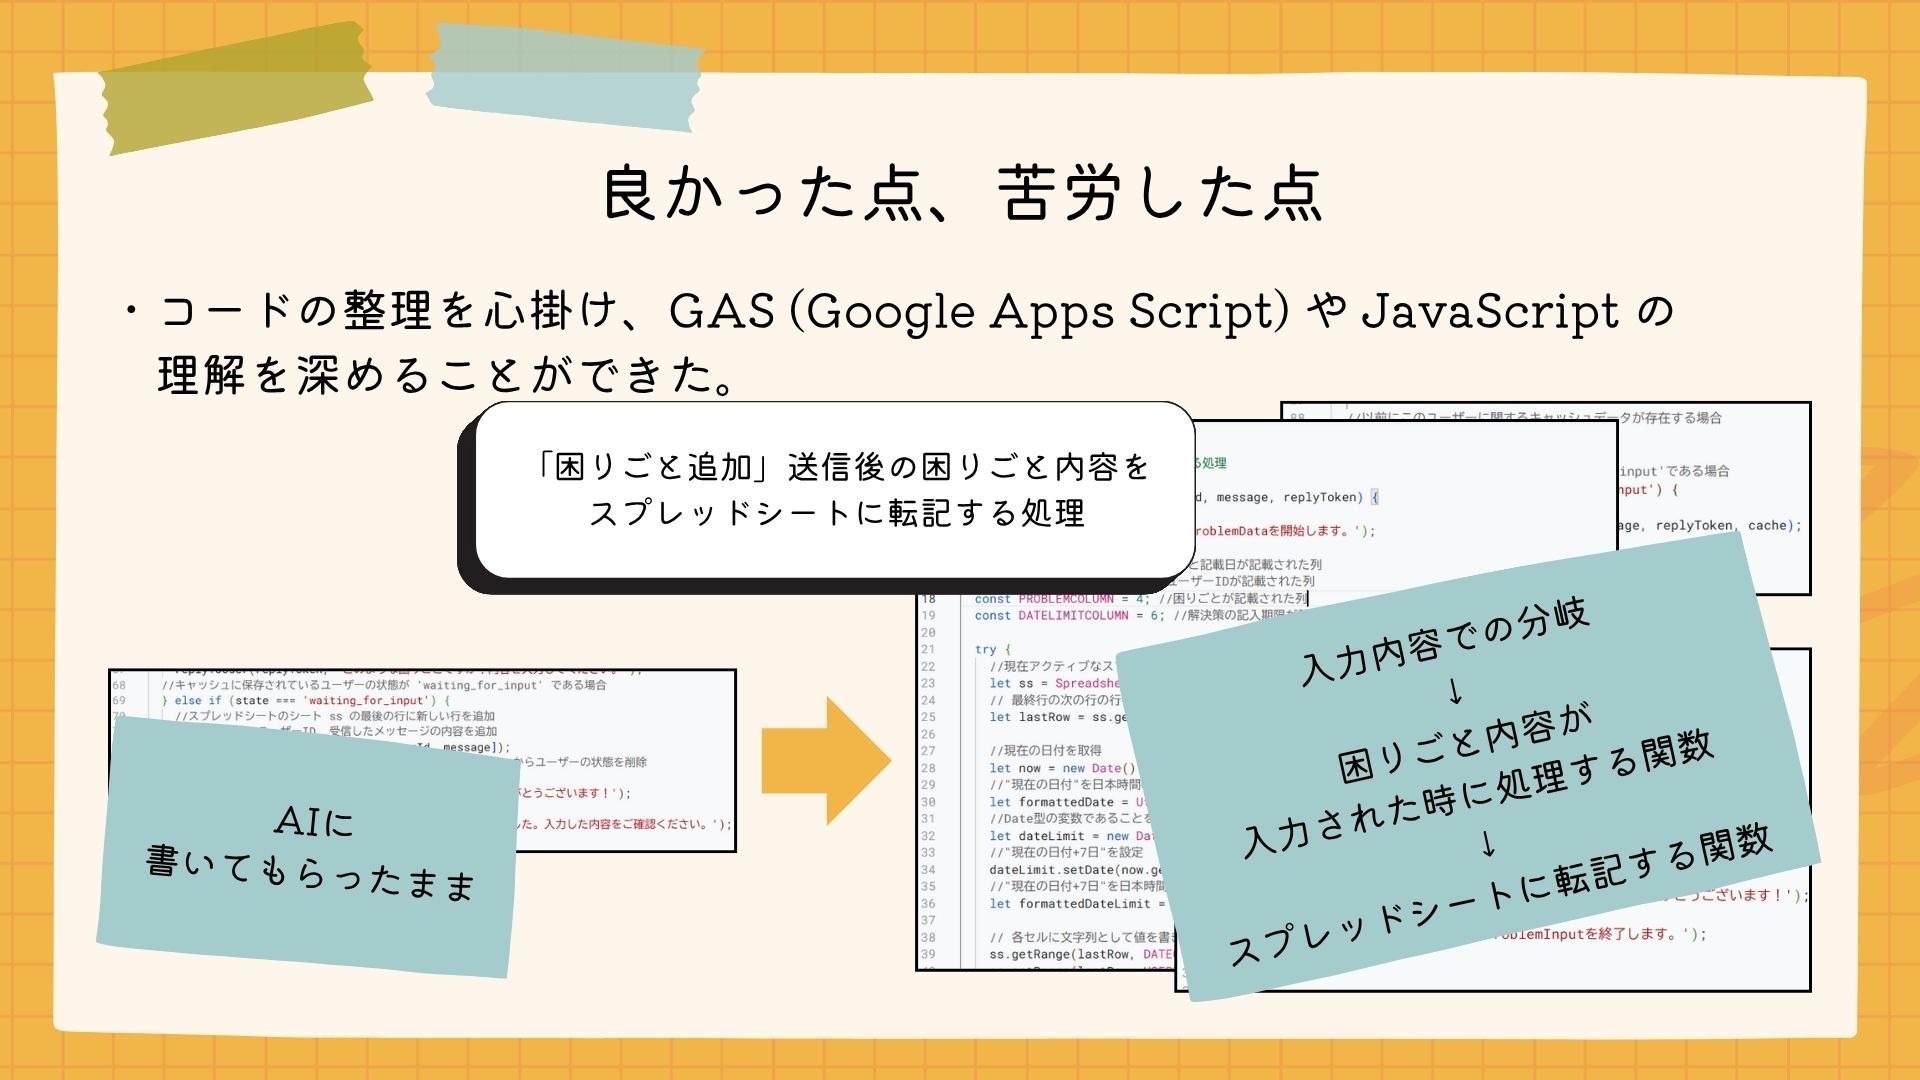
Task: Click the second bullet line 理解を深めることができた
Action: [447, 375]
